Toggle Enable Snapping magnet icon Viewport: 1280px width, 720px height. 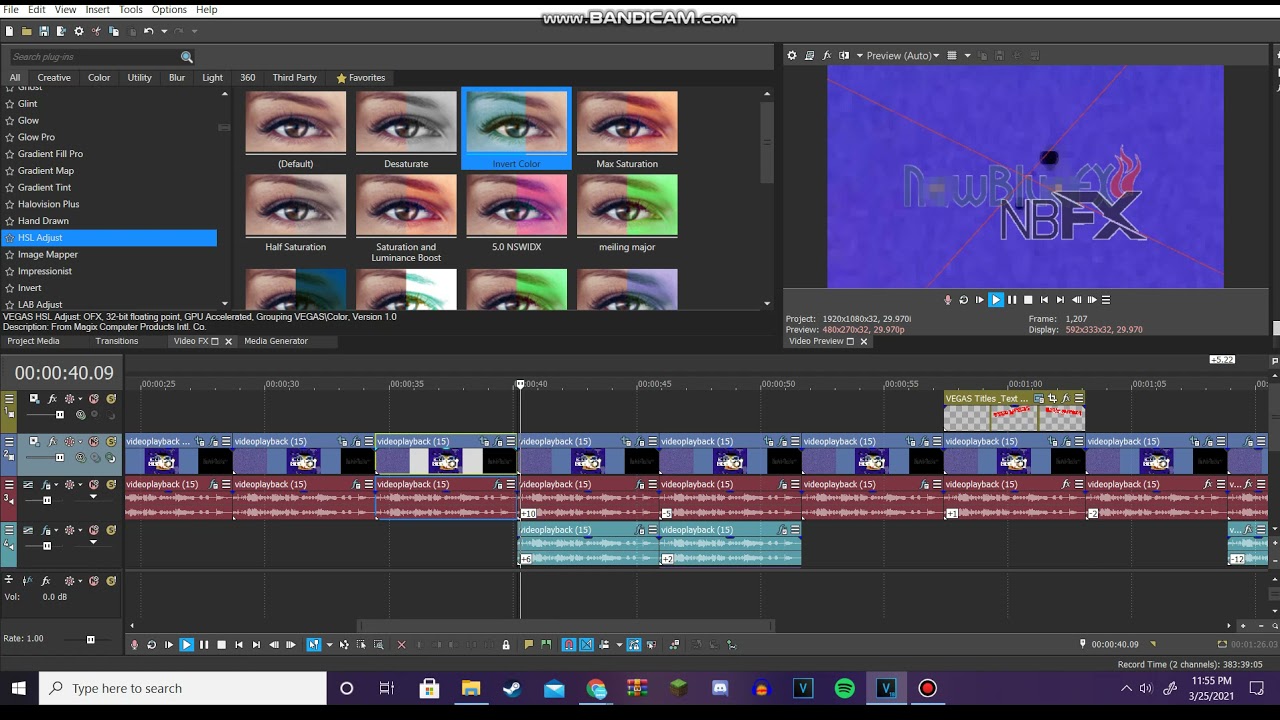point(569,645)
